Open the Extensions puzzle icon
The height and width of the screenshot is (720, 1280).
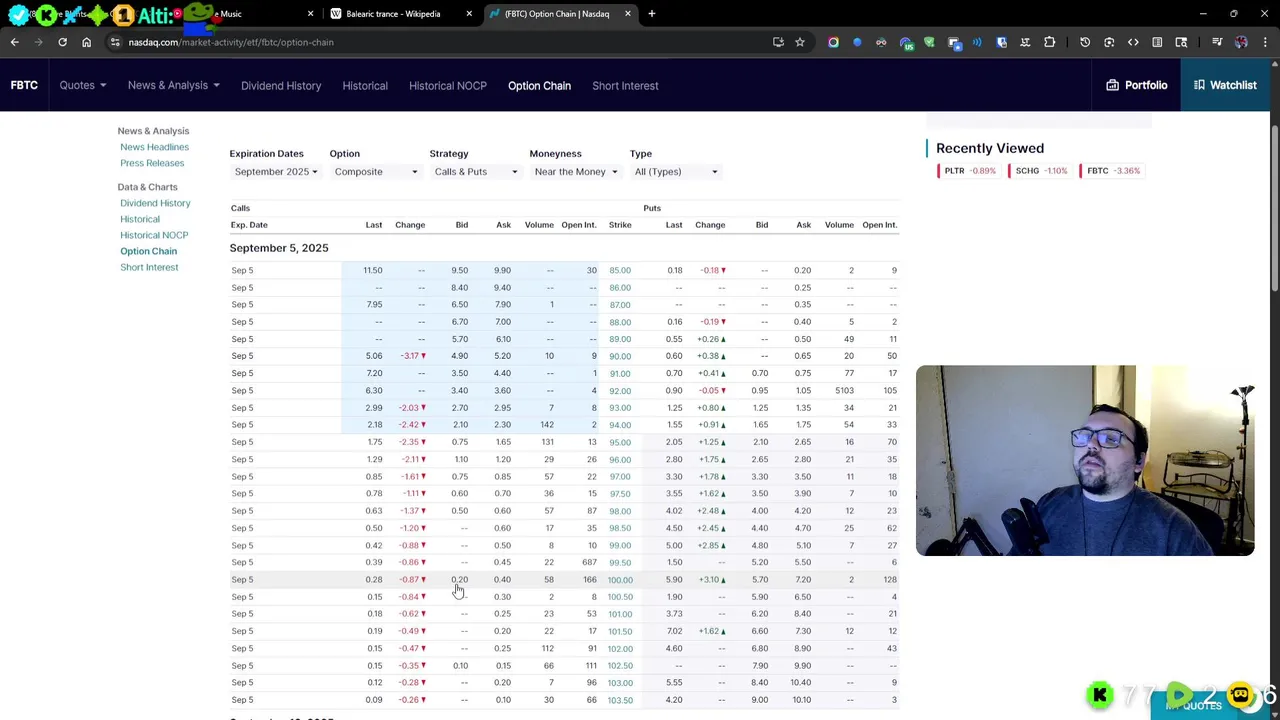click(x=1049, y=42)
